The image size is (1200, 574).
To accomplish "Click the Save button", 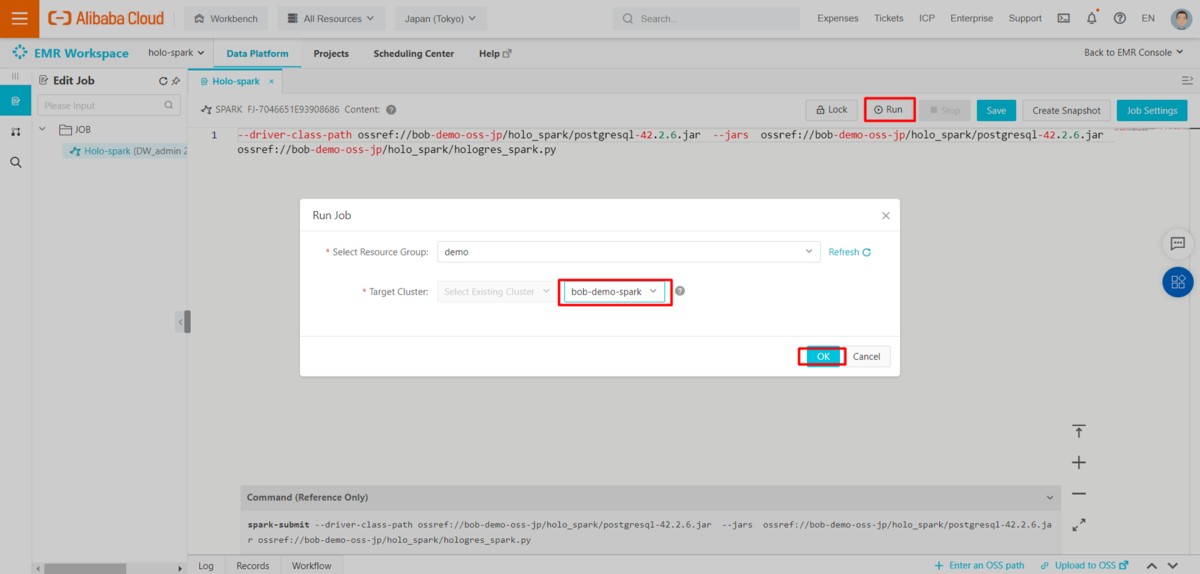I will [x=996, y=110].
